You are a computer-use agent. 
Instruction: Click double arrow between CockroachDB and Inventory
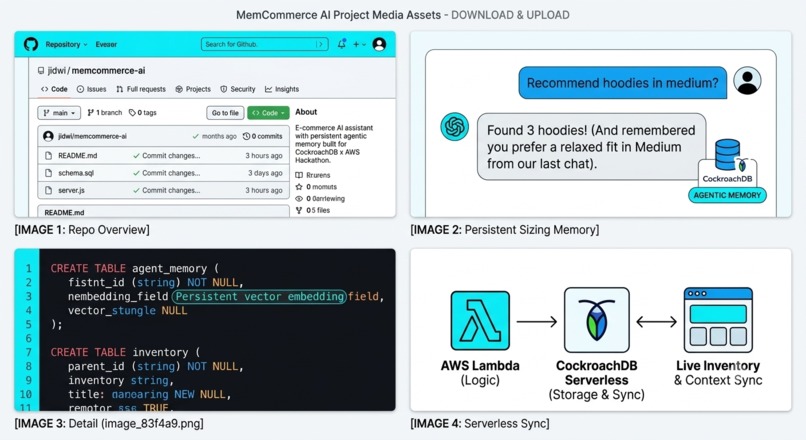tap(656, 322)
